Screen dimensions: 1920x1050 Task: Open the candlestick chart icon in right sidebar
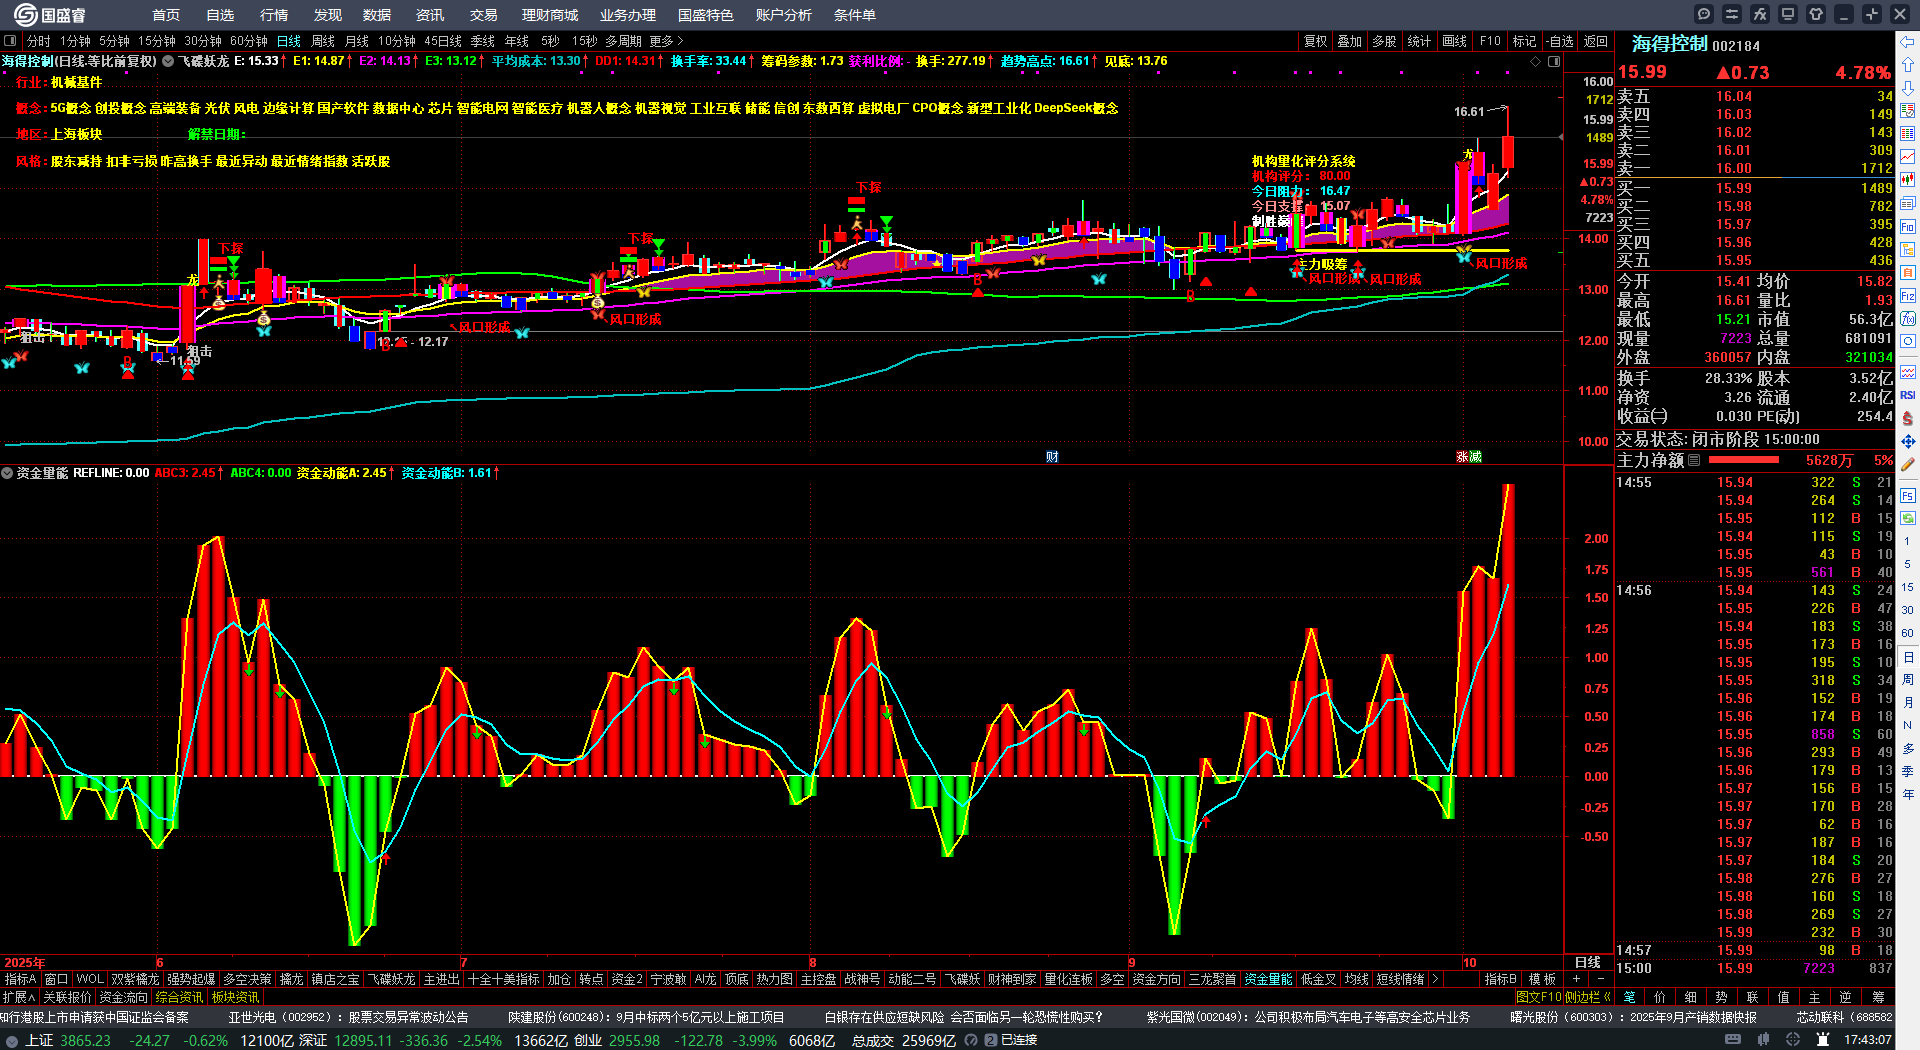1908,180
